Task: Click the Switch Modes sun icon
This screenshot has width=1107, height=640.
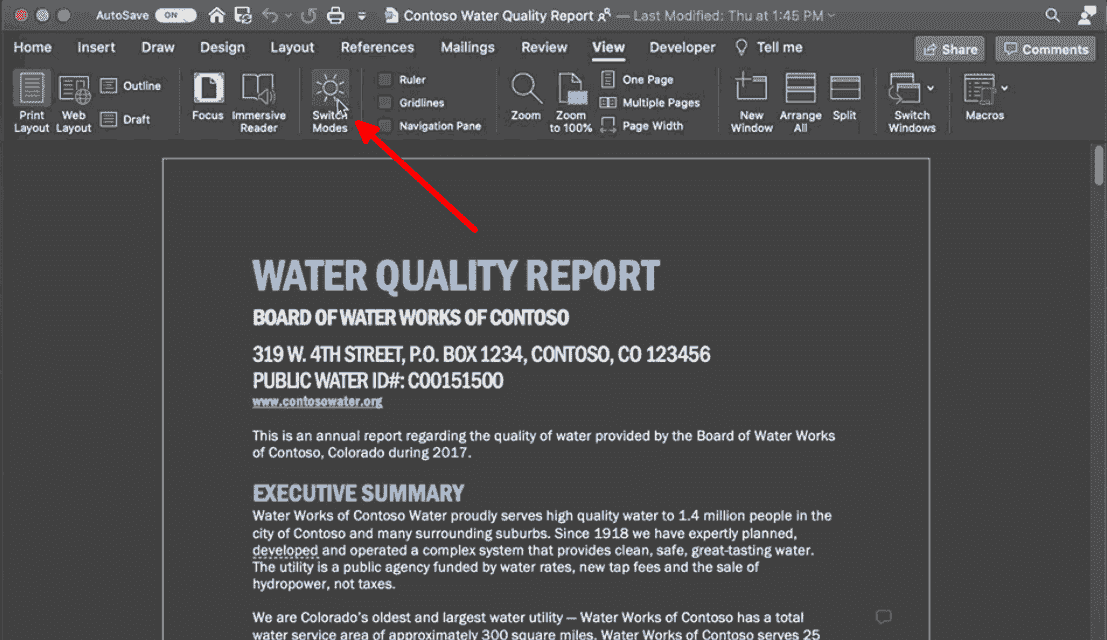Action: point(329,90)
